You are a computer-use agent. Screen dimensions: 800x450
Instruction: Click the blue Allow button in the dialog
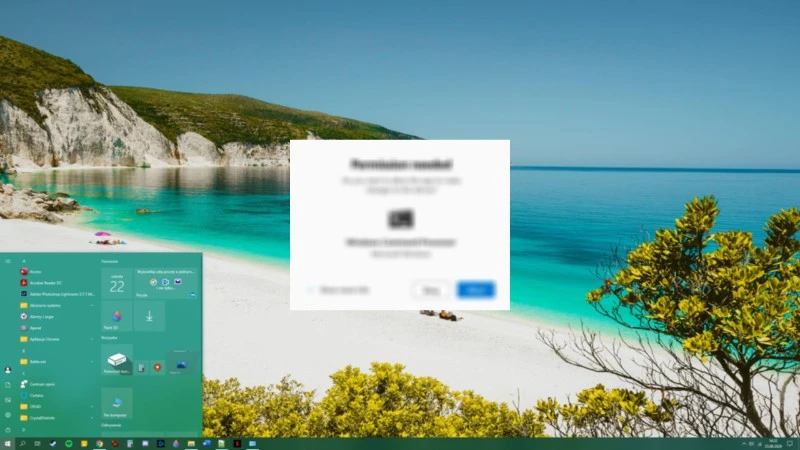tap(476, 290)
